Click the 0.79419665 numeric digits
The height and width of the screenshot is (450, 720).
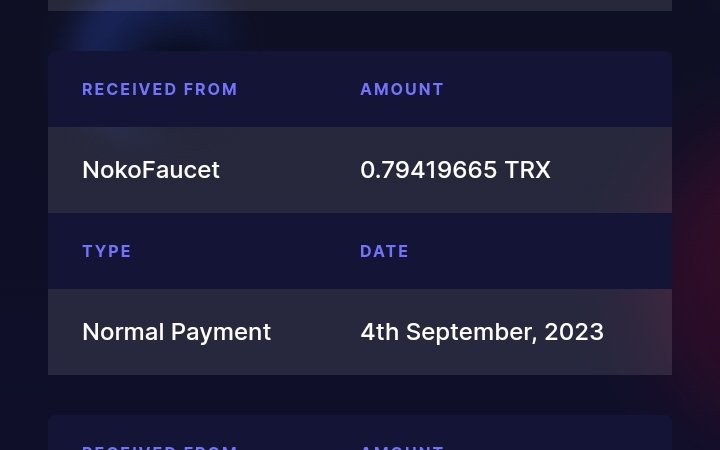pyautogui.click(x=428, y=170)
